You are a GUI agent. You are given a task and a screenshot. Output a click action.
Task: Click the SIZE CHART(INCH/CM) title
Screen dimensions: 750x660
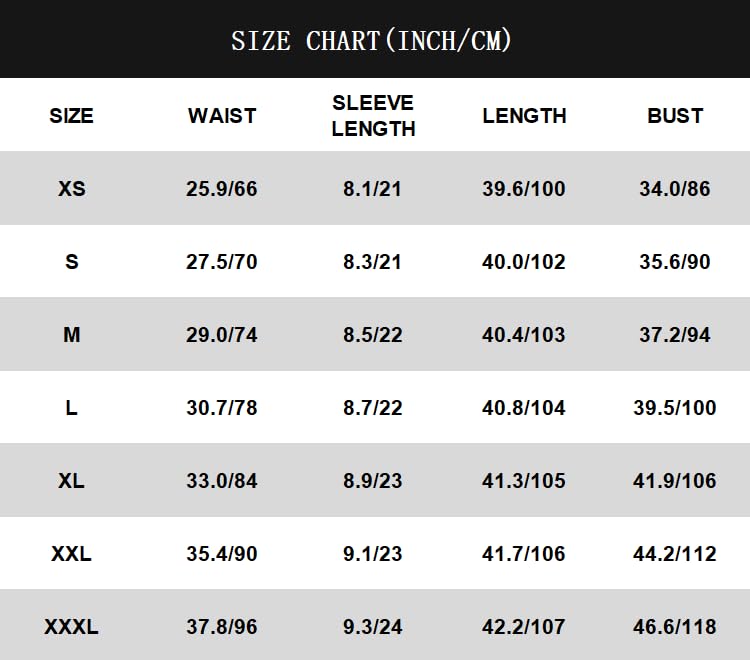click(x=372, y=41)
